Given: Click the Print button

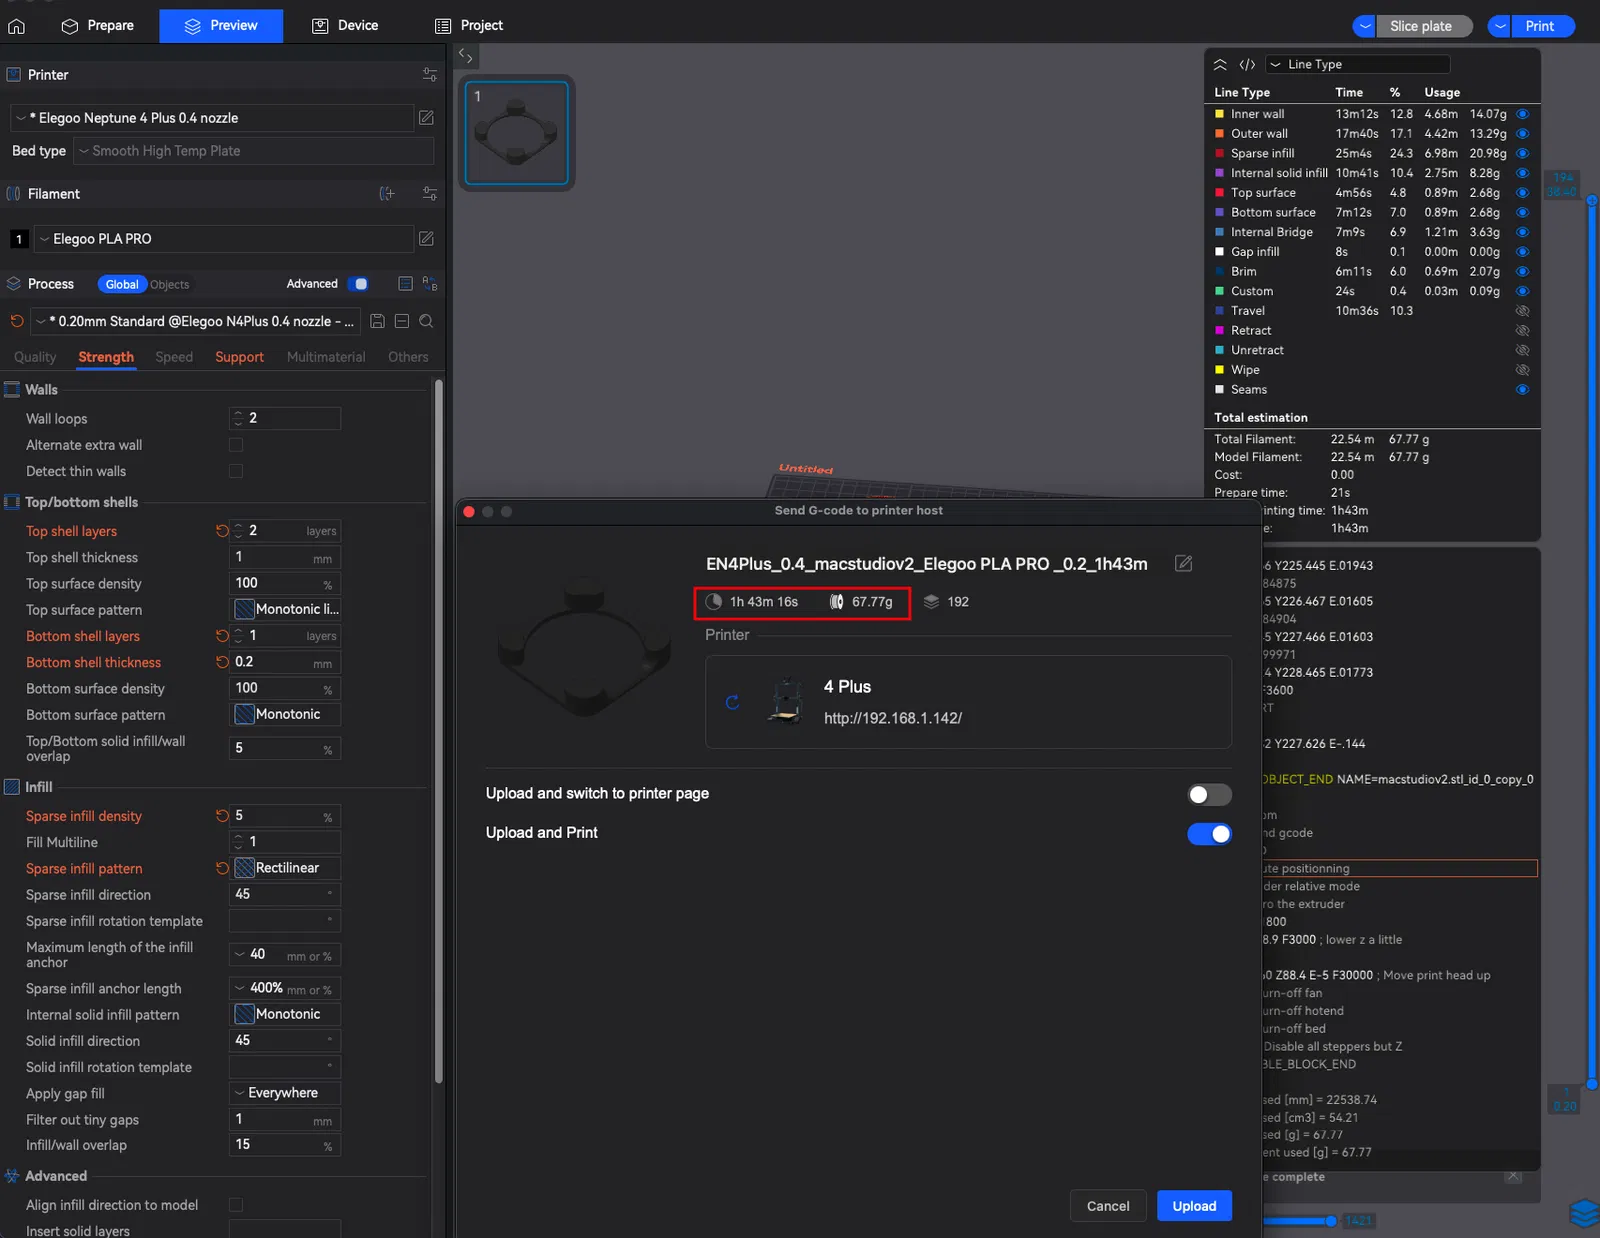Looking at the screenshot, I should (x=1543, y=26).
